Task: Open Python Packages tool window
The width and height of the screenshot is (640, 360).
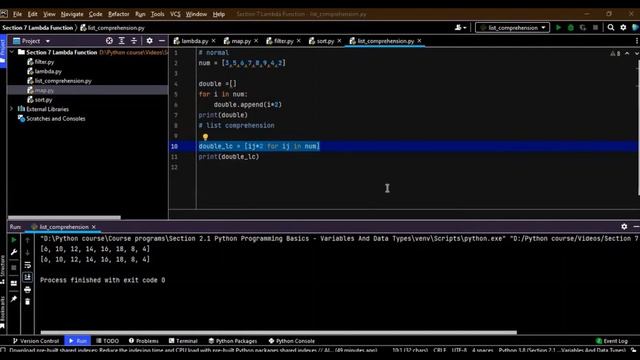Action: click(233, 341)
